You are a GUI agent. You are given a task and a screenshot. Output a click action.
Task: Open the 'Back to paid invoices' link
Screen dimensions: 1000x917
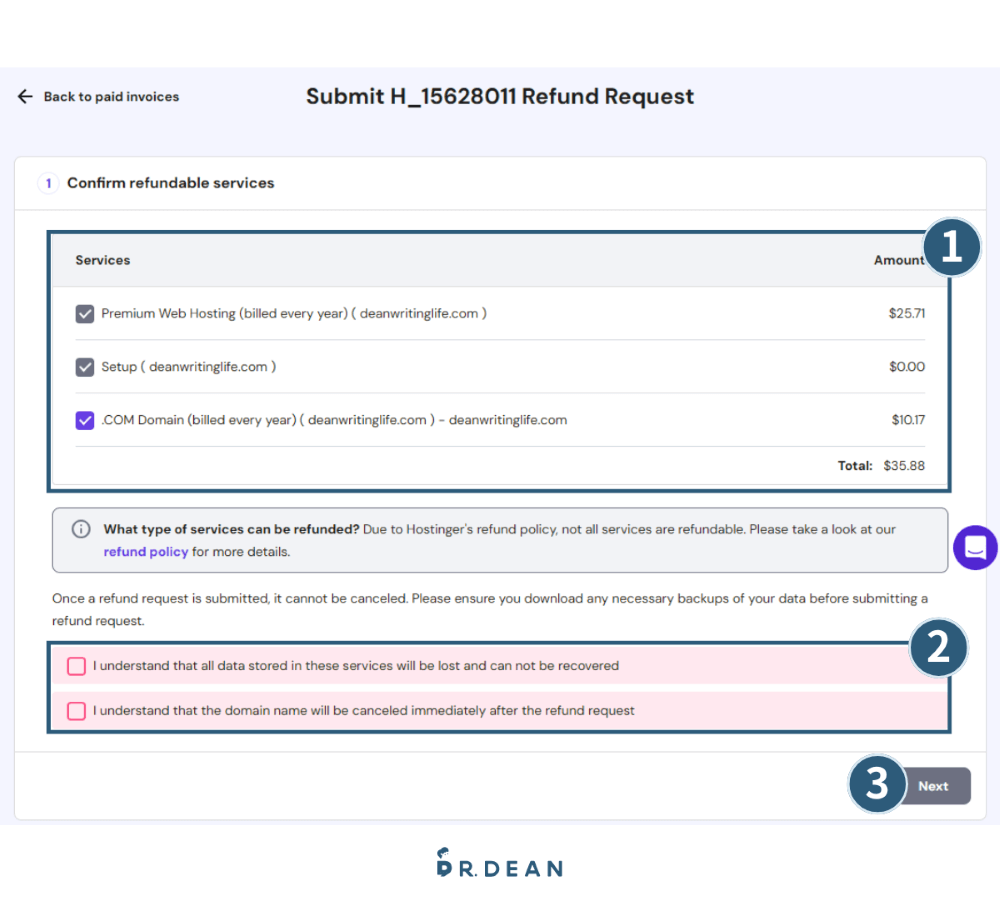(111, 97)
